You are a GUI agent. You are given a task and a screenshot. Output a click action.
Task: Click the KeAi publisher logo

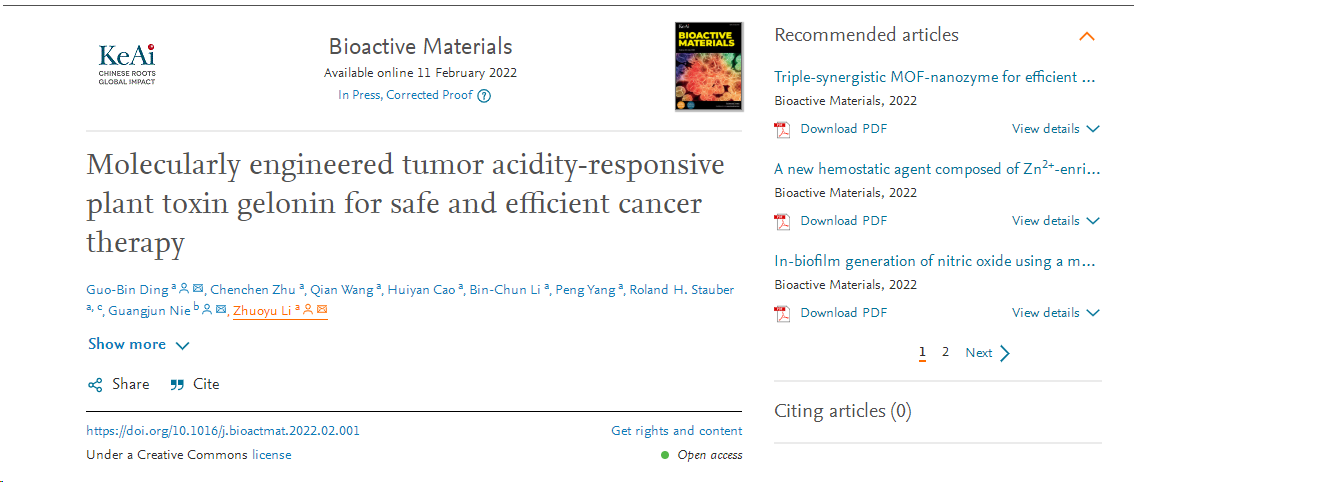[127, 64]
